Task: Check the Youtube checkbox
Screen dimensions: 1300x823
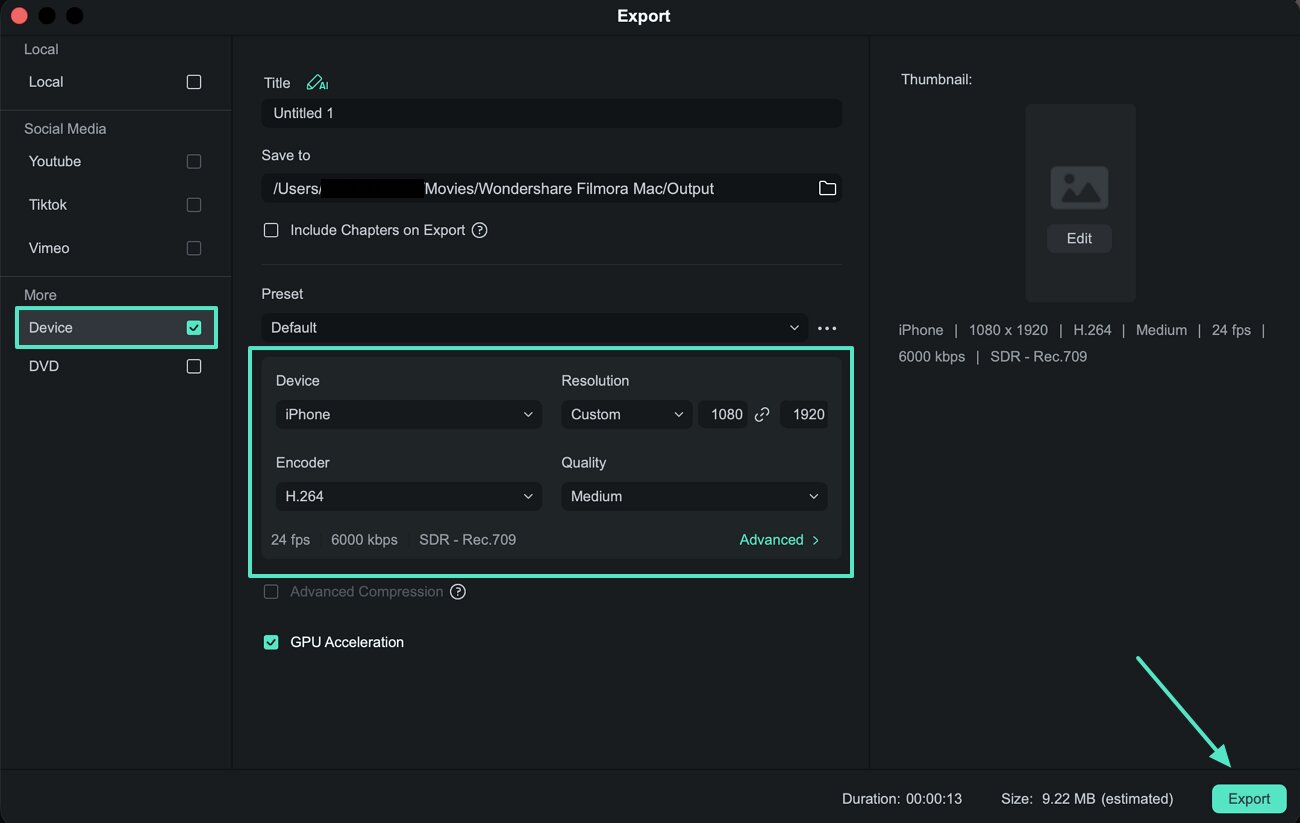Action: 194,161
